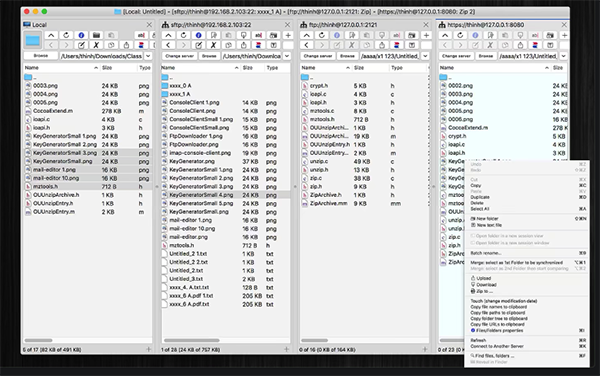Image resolution: width=600 pixels, height=376 pixels.
Task: Click upload icon in https panel toolbar
Action: 520,45
